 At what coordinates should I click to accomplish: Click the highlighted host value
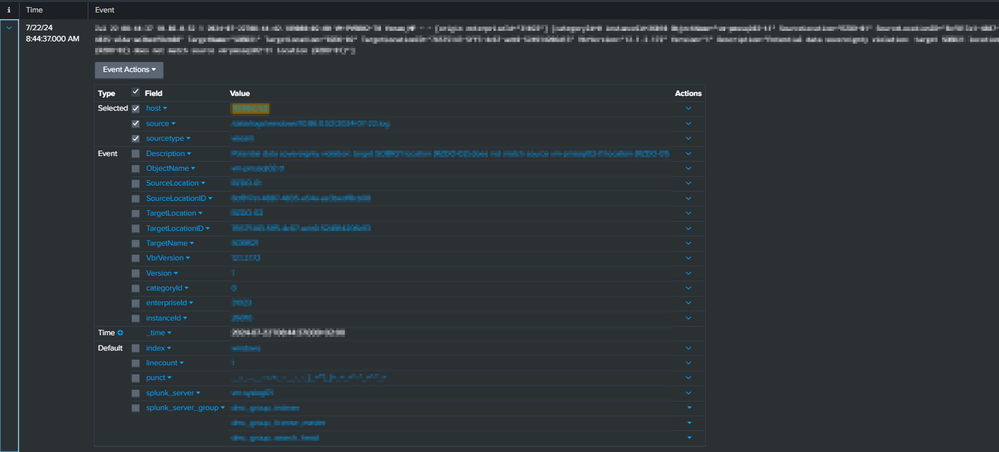(x=250, y=108)
